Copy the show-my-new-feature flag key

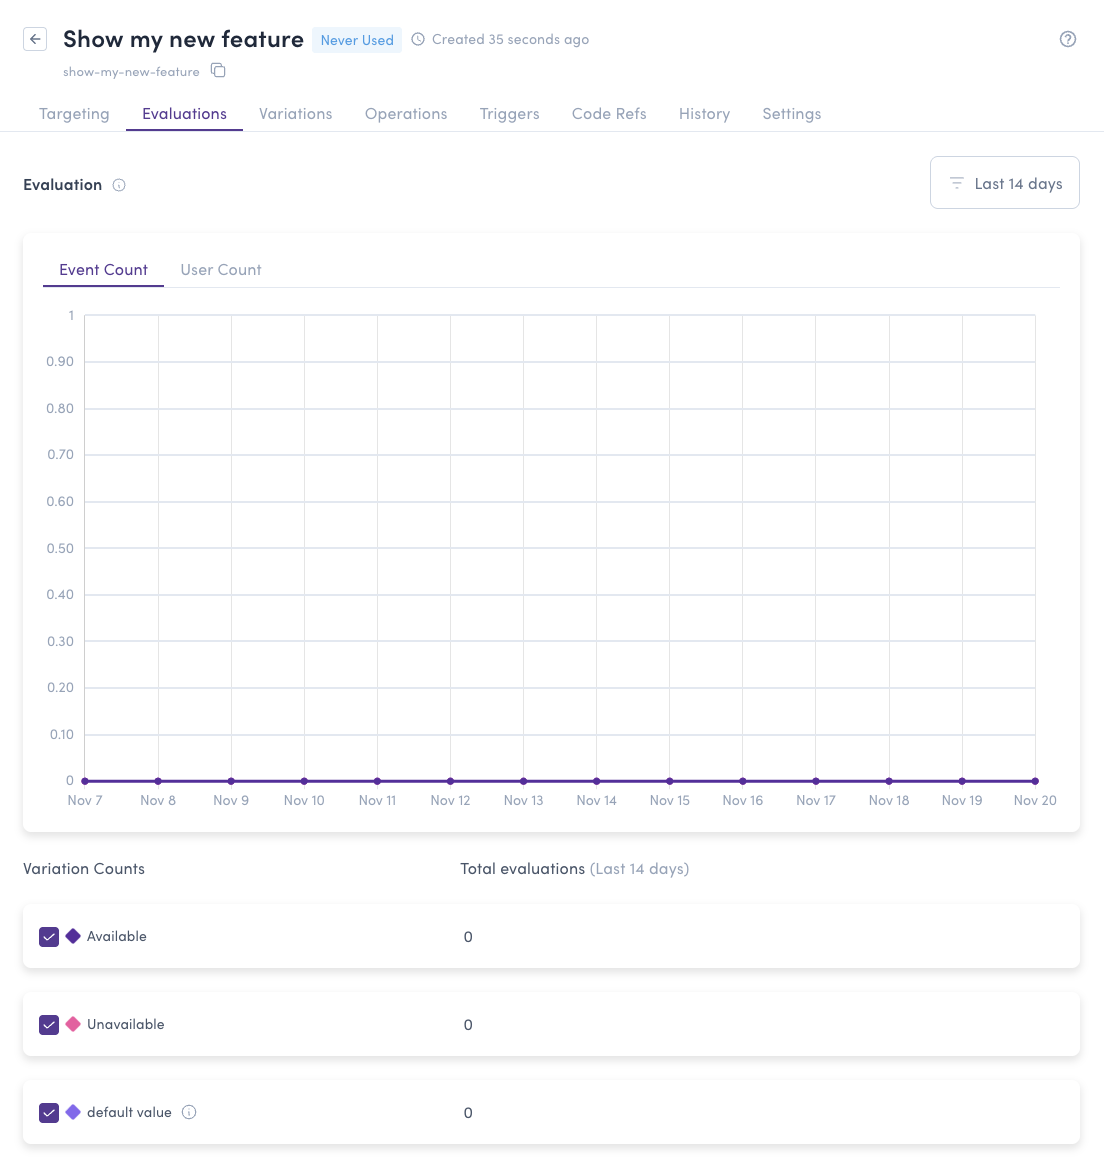pyautogui.click(x=218, y=71)
